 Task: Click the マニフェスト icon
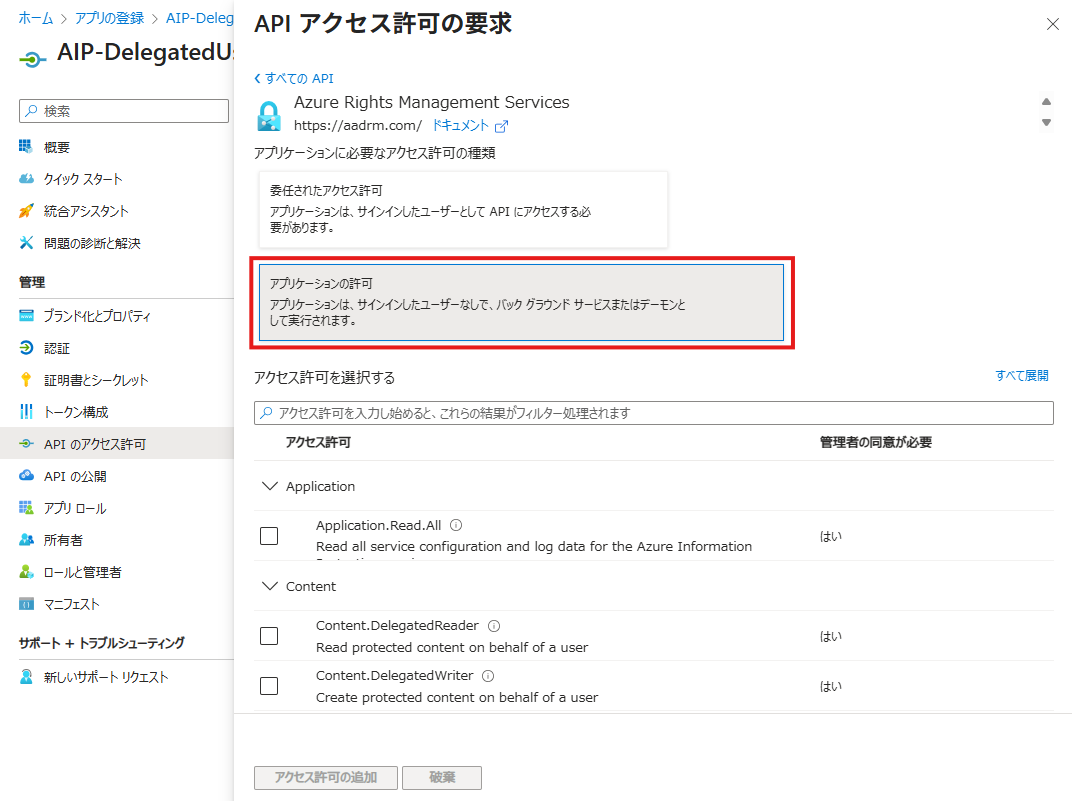coord(26,603)
